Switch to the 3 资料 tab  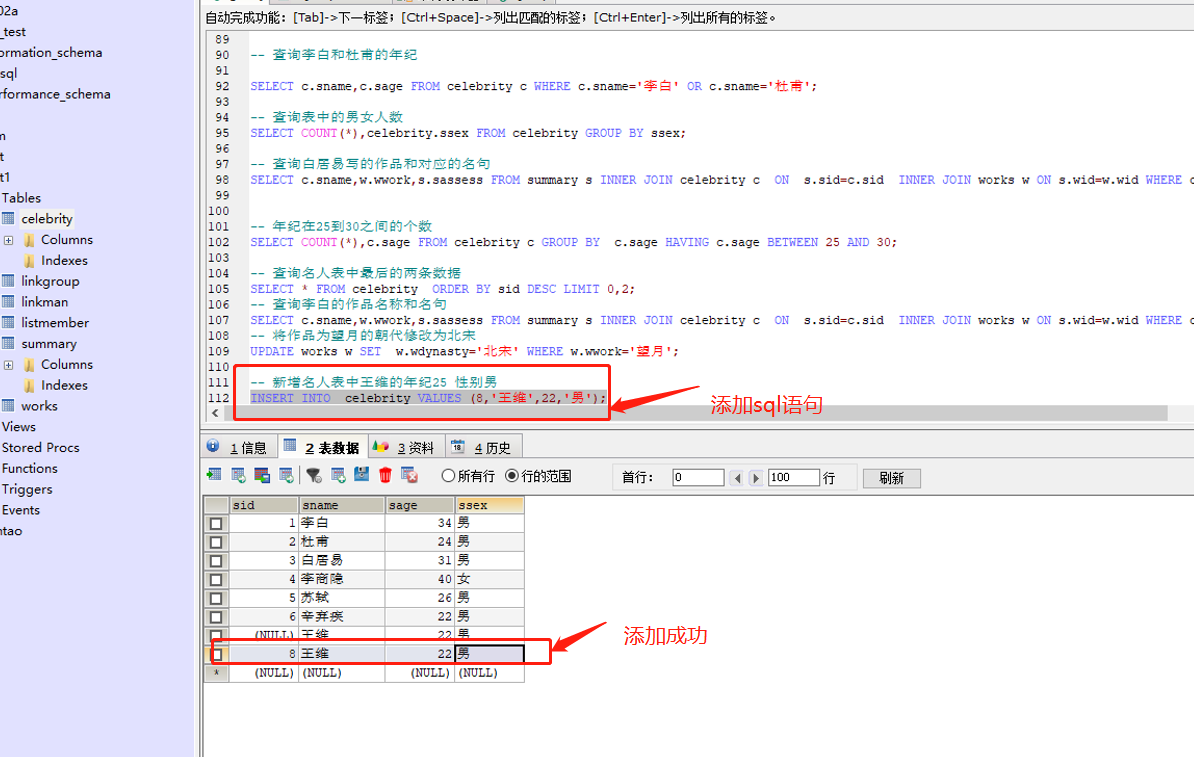pos(405,447)
